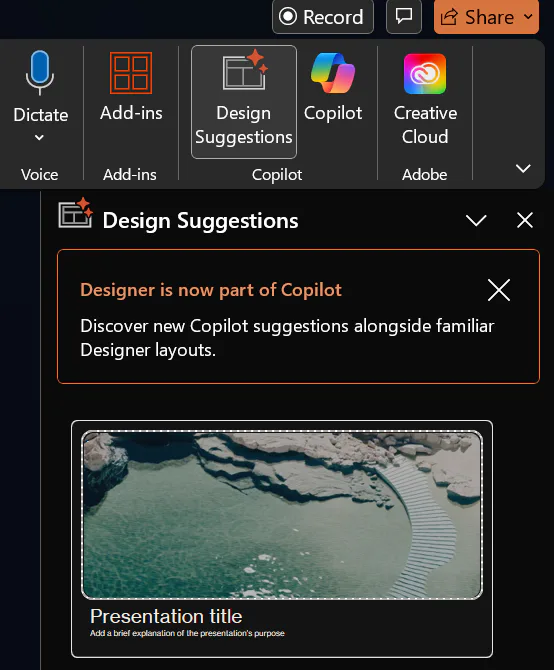Dismiss the Designer is now part of Copilot notice
This screenshot has width=554, height=670.
[499, 290]
